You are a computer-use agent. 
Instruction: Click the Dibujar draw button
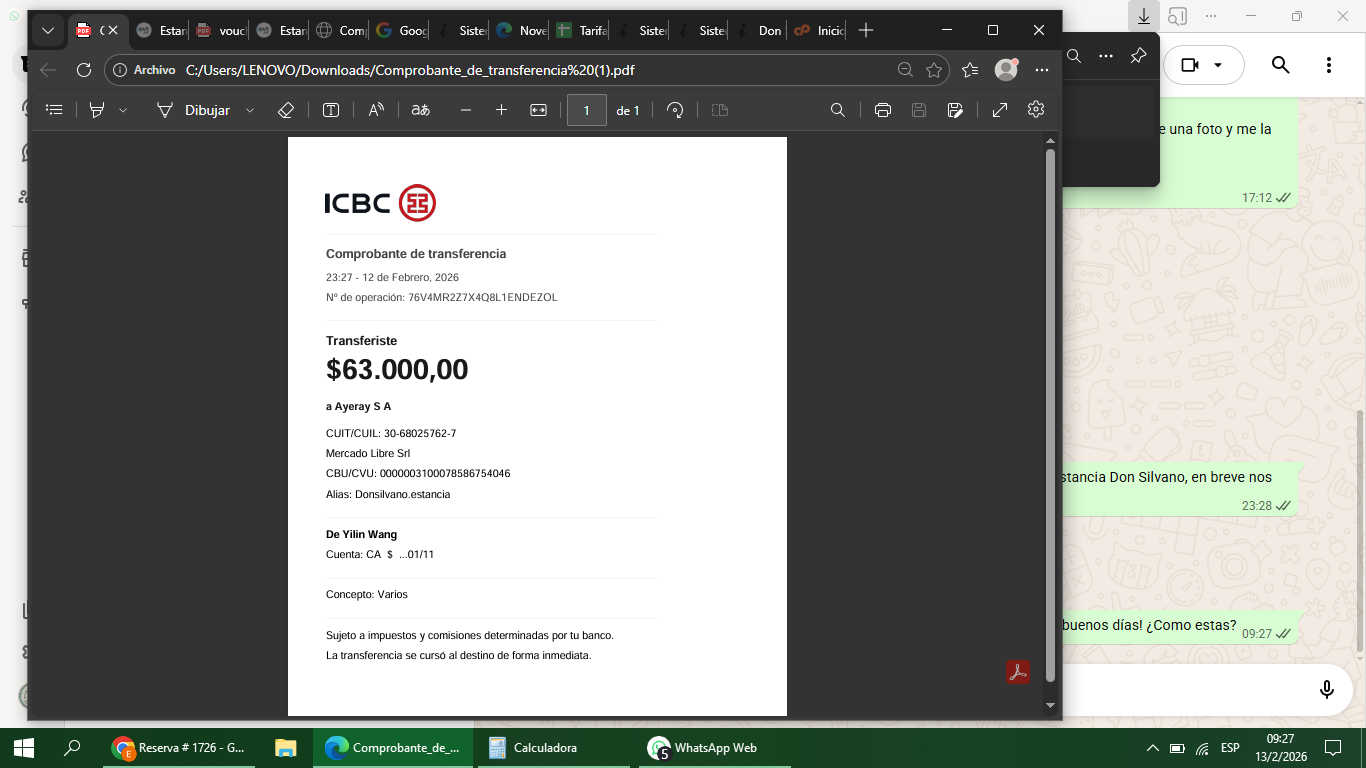pyautogui.click(x=194, y=110)
